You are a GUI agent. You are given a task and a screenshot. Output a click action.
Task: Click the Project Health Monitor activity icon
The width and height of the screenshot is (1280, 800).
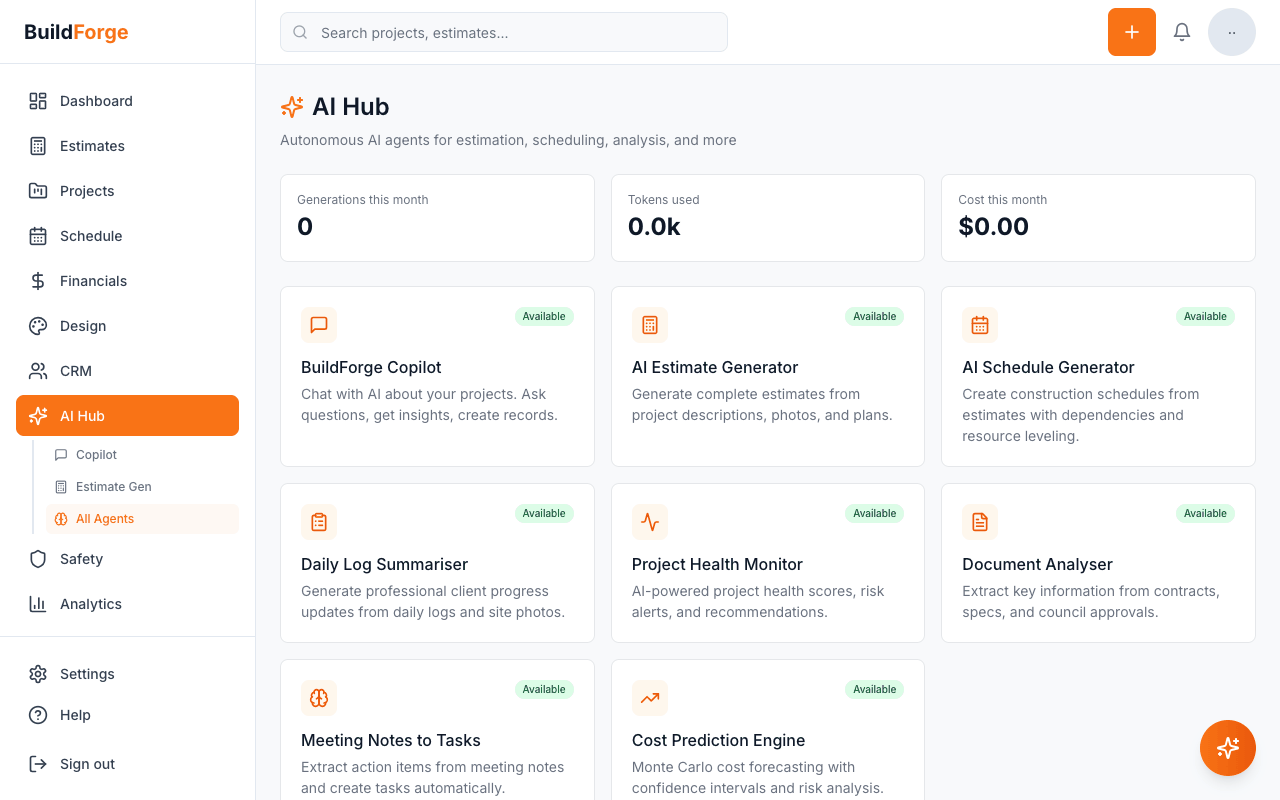pos(649,522)
